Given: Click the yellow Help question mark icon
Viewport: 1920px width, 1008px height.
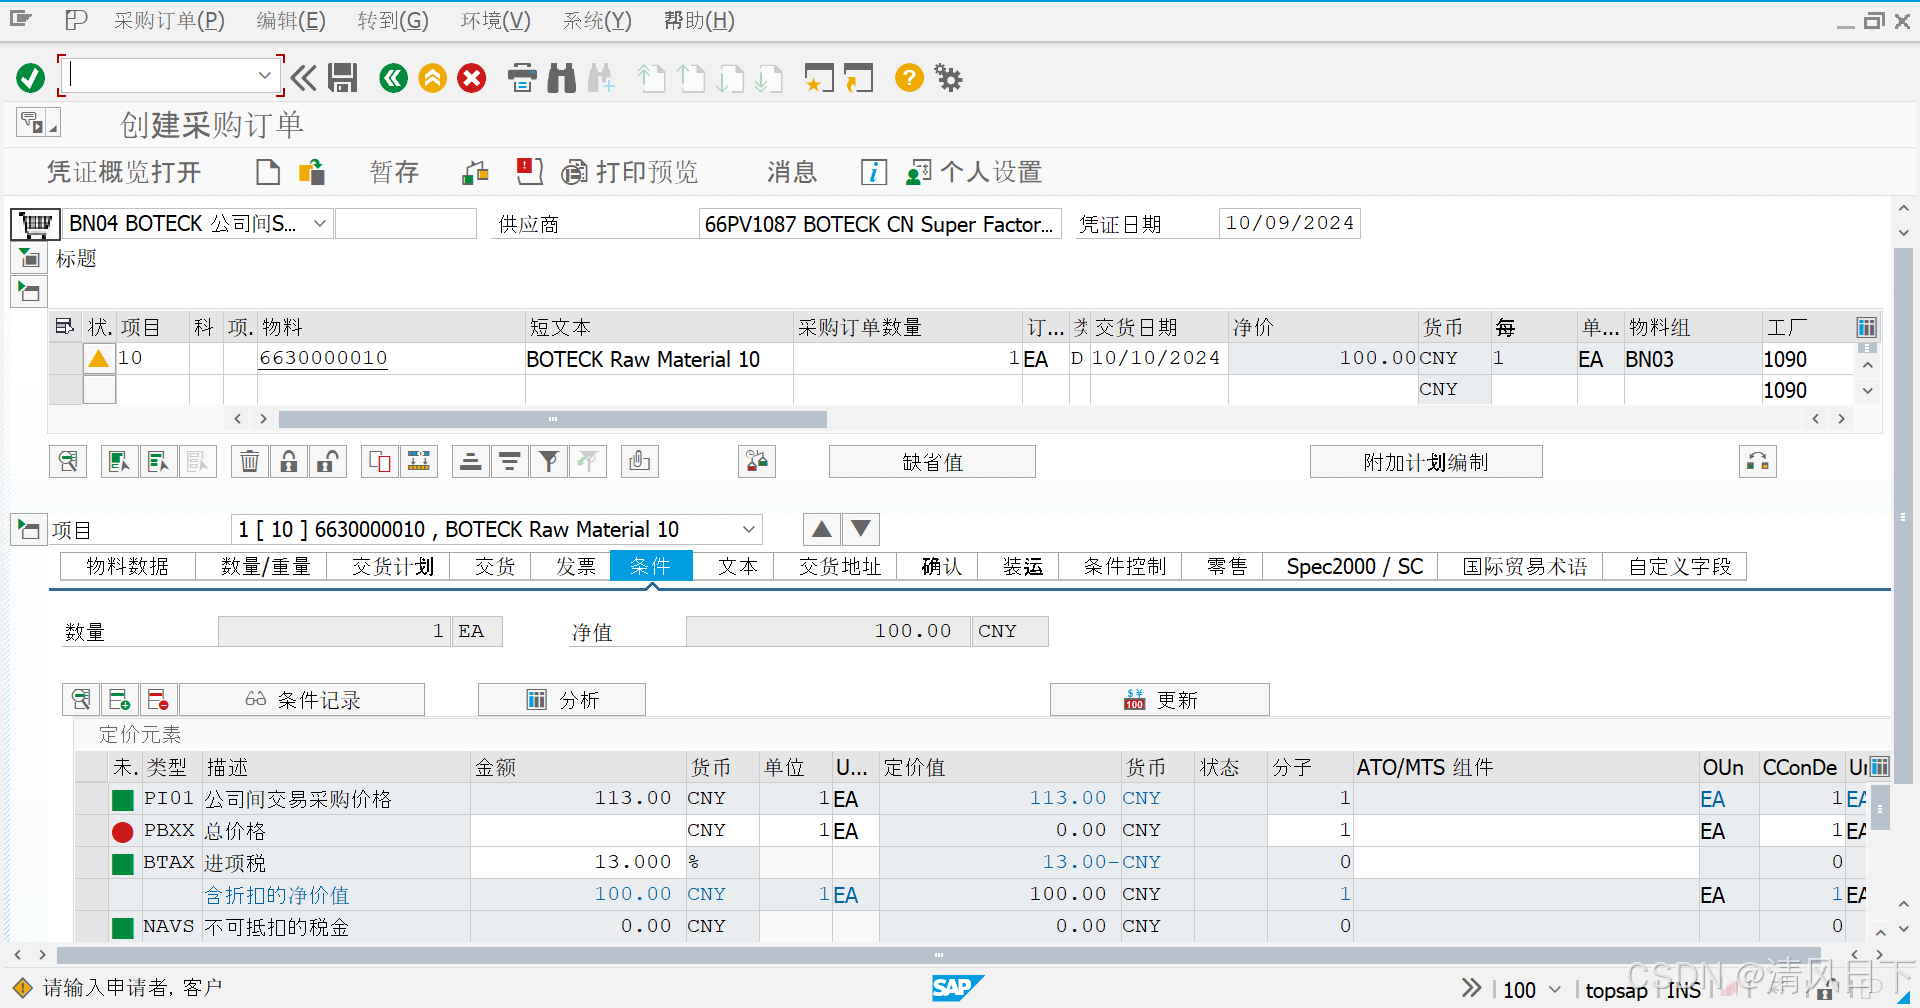Looking at the screenshot, I should click(x=909, y=78).
